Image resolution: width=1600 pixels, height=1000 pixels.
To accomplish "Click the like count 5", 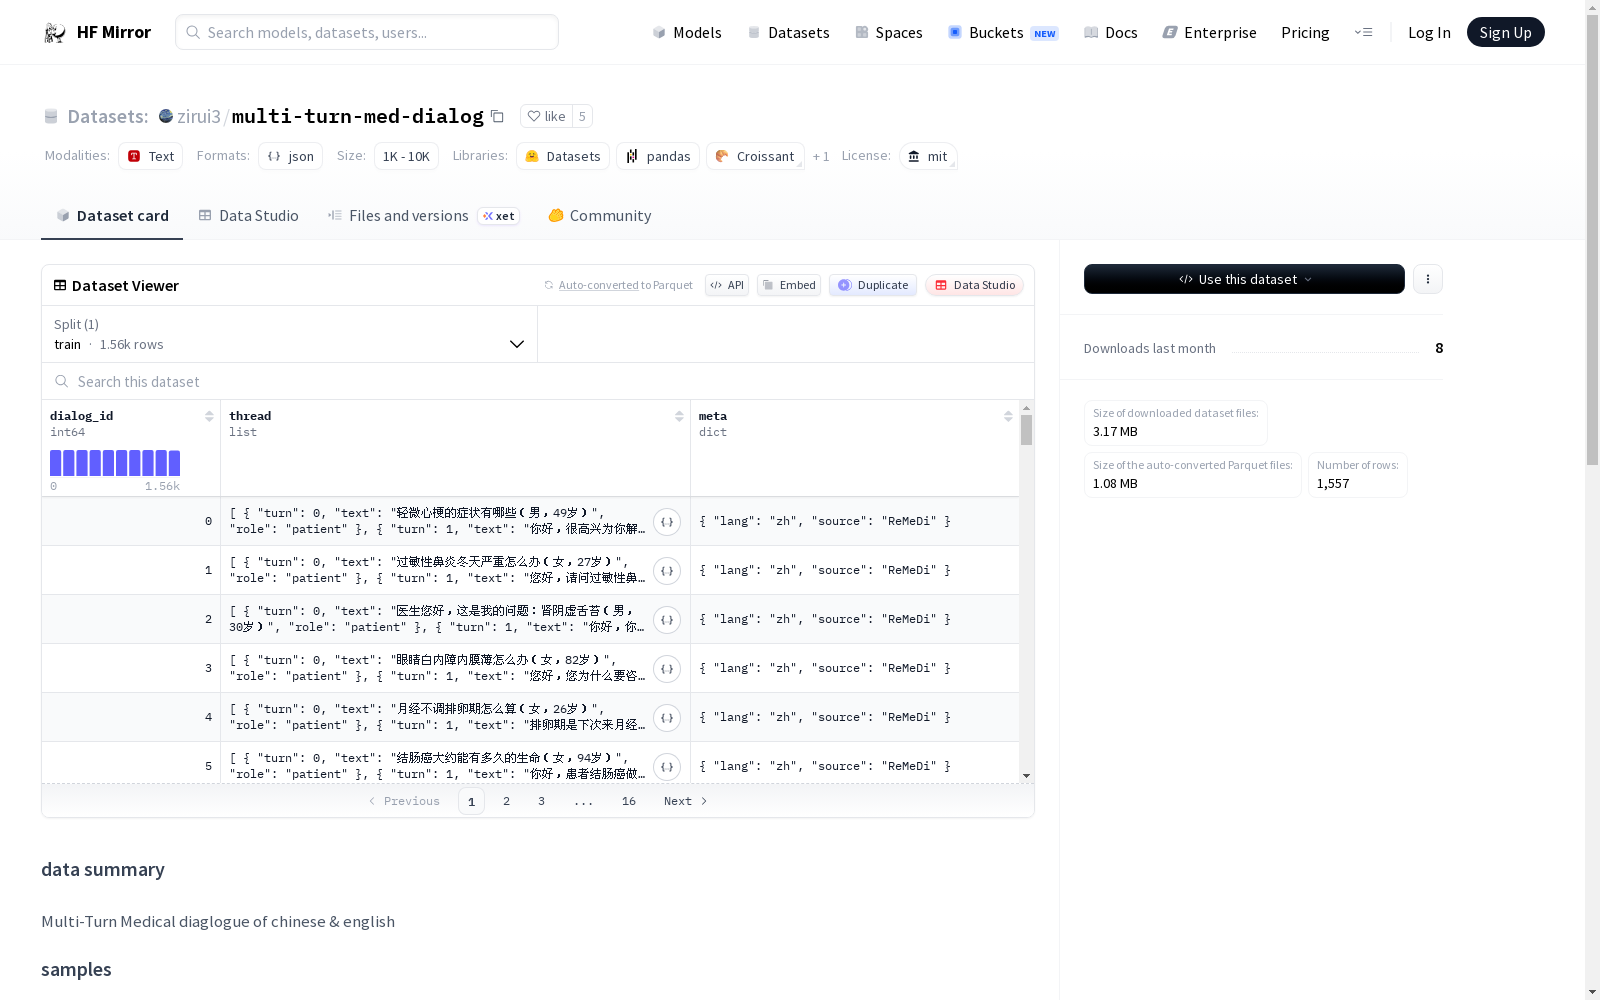I will point(582,116).
